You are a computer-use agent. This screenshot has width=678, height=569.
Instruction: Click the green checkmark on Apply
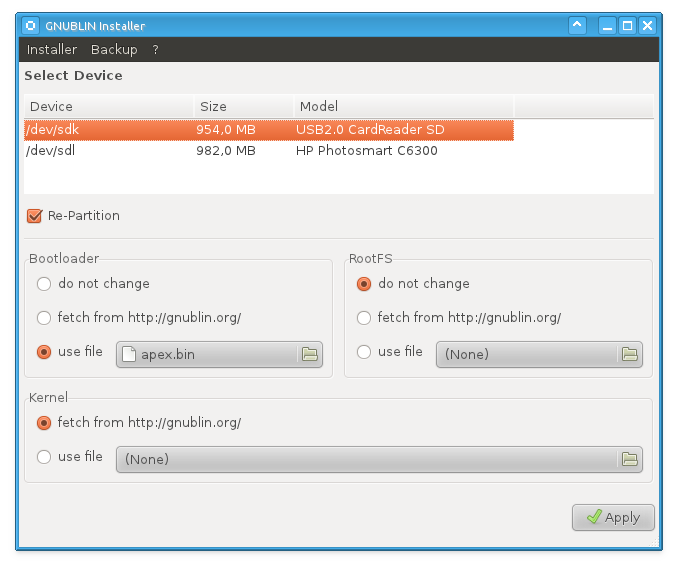coord(594,516)
